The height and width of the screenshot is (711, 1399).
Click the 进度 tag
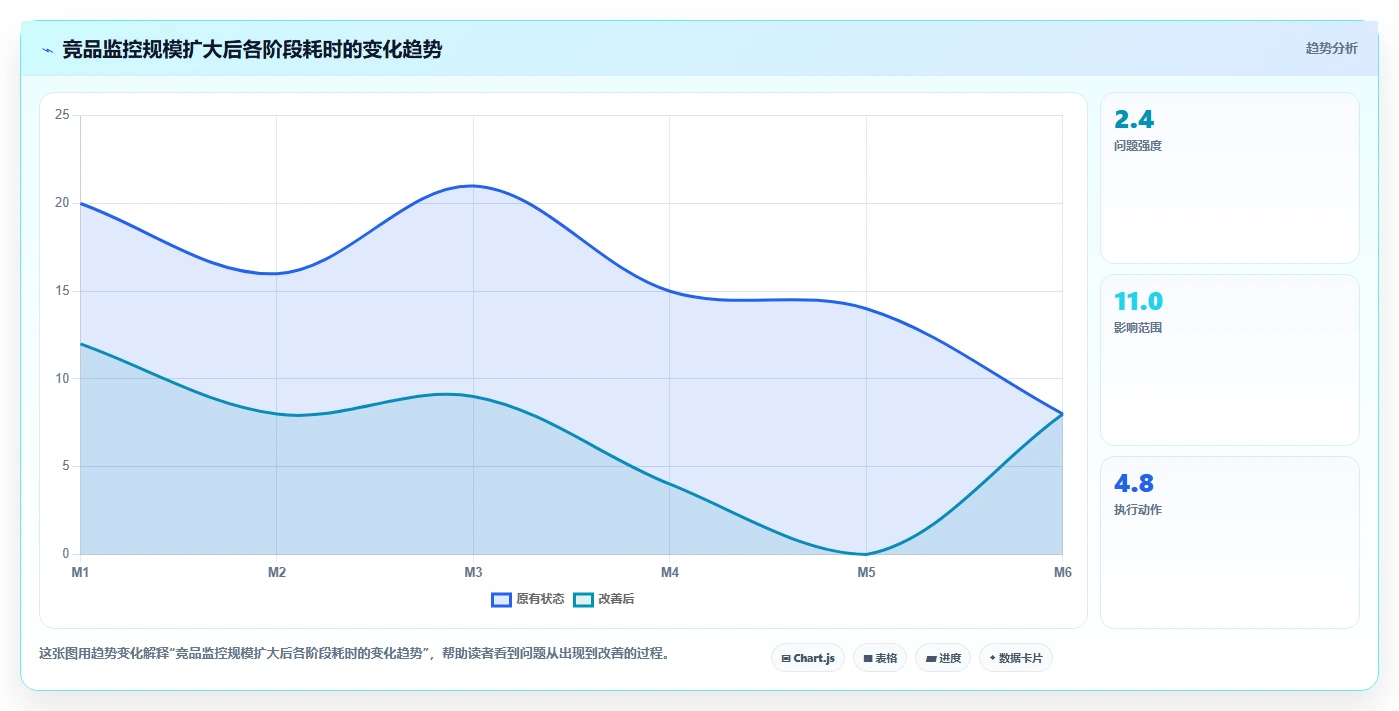coord(943,658)
